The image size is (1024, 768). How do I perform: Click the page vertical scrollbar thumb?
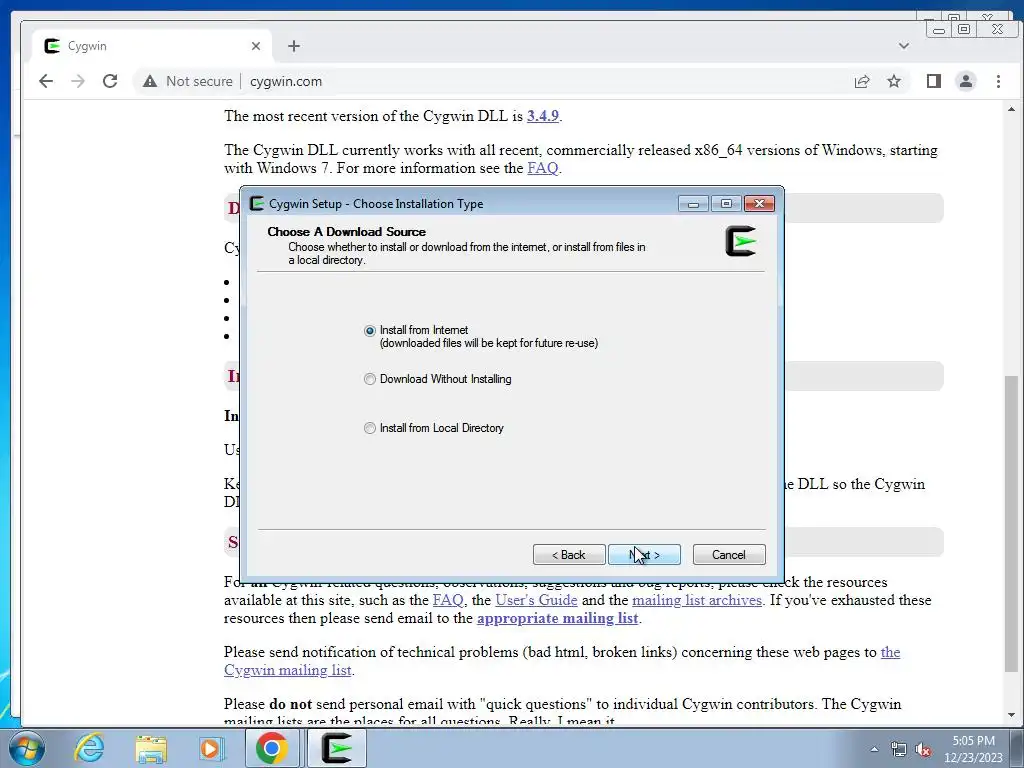pos(1011,523)
